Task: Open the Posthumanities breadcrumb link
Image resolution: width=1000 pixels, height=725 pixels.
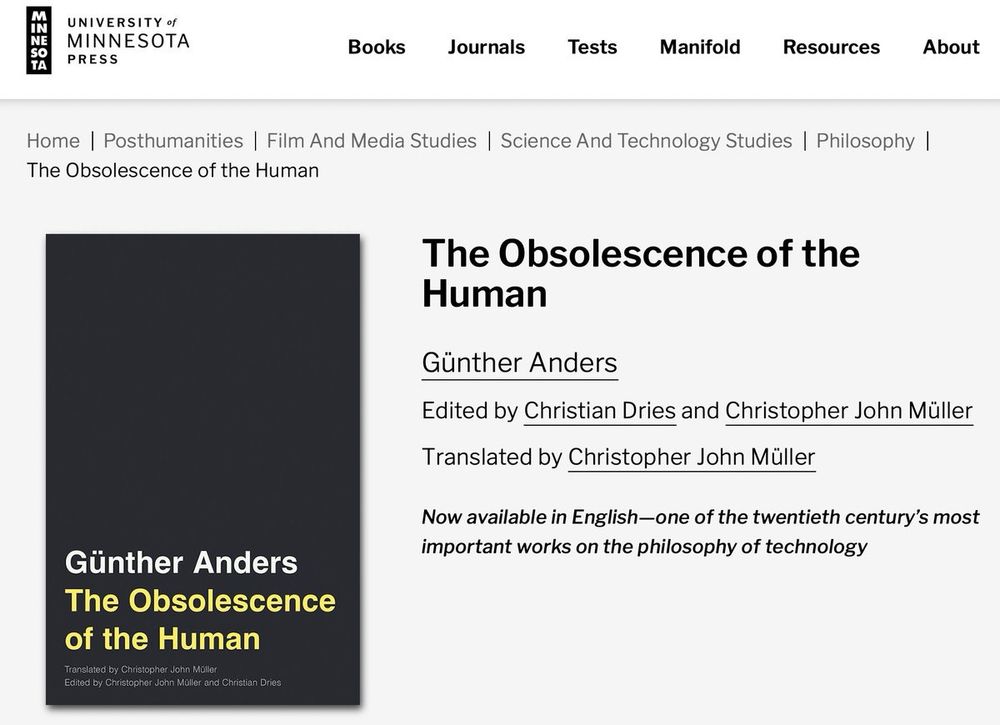Action: (x=173, y=140)
